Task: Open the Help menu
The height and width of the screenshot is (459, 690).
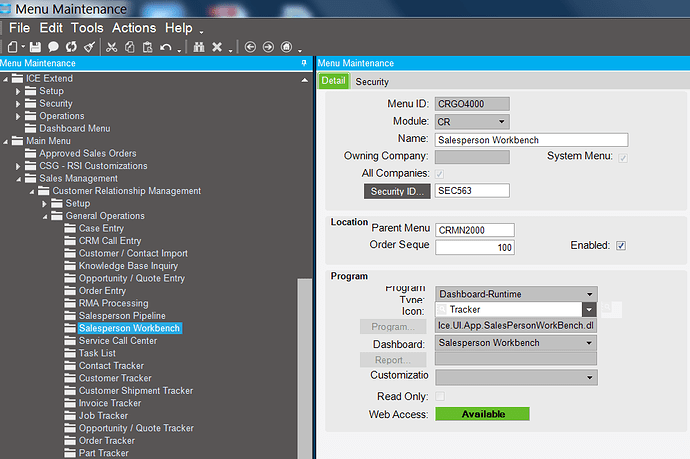Action: [x=179, y=28]
